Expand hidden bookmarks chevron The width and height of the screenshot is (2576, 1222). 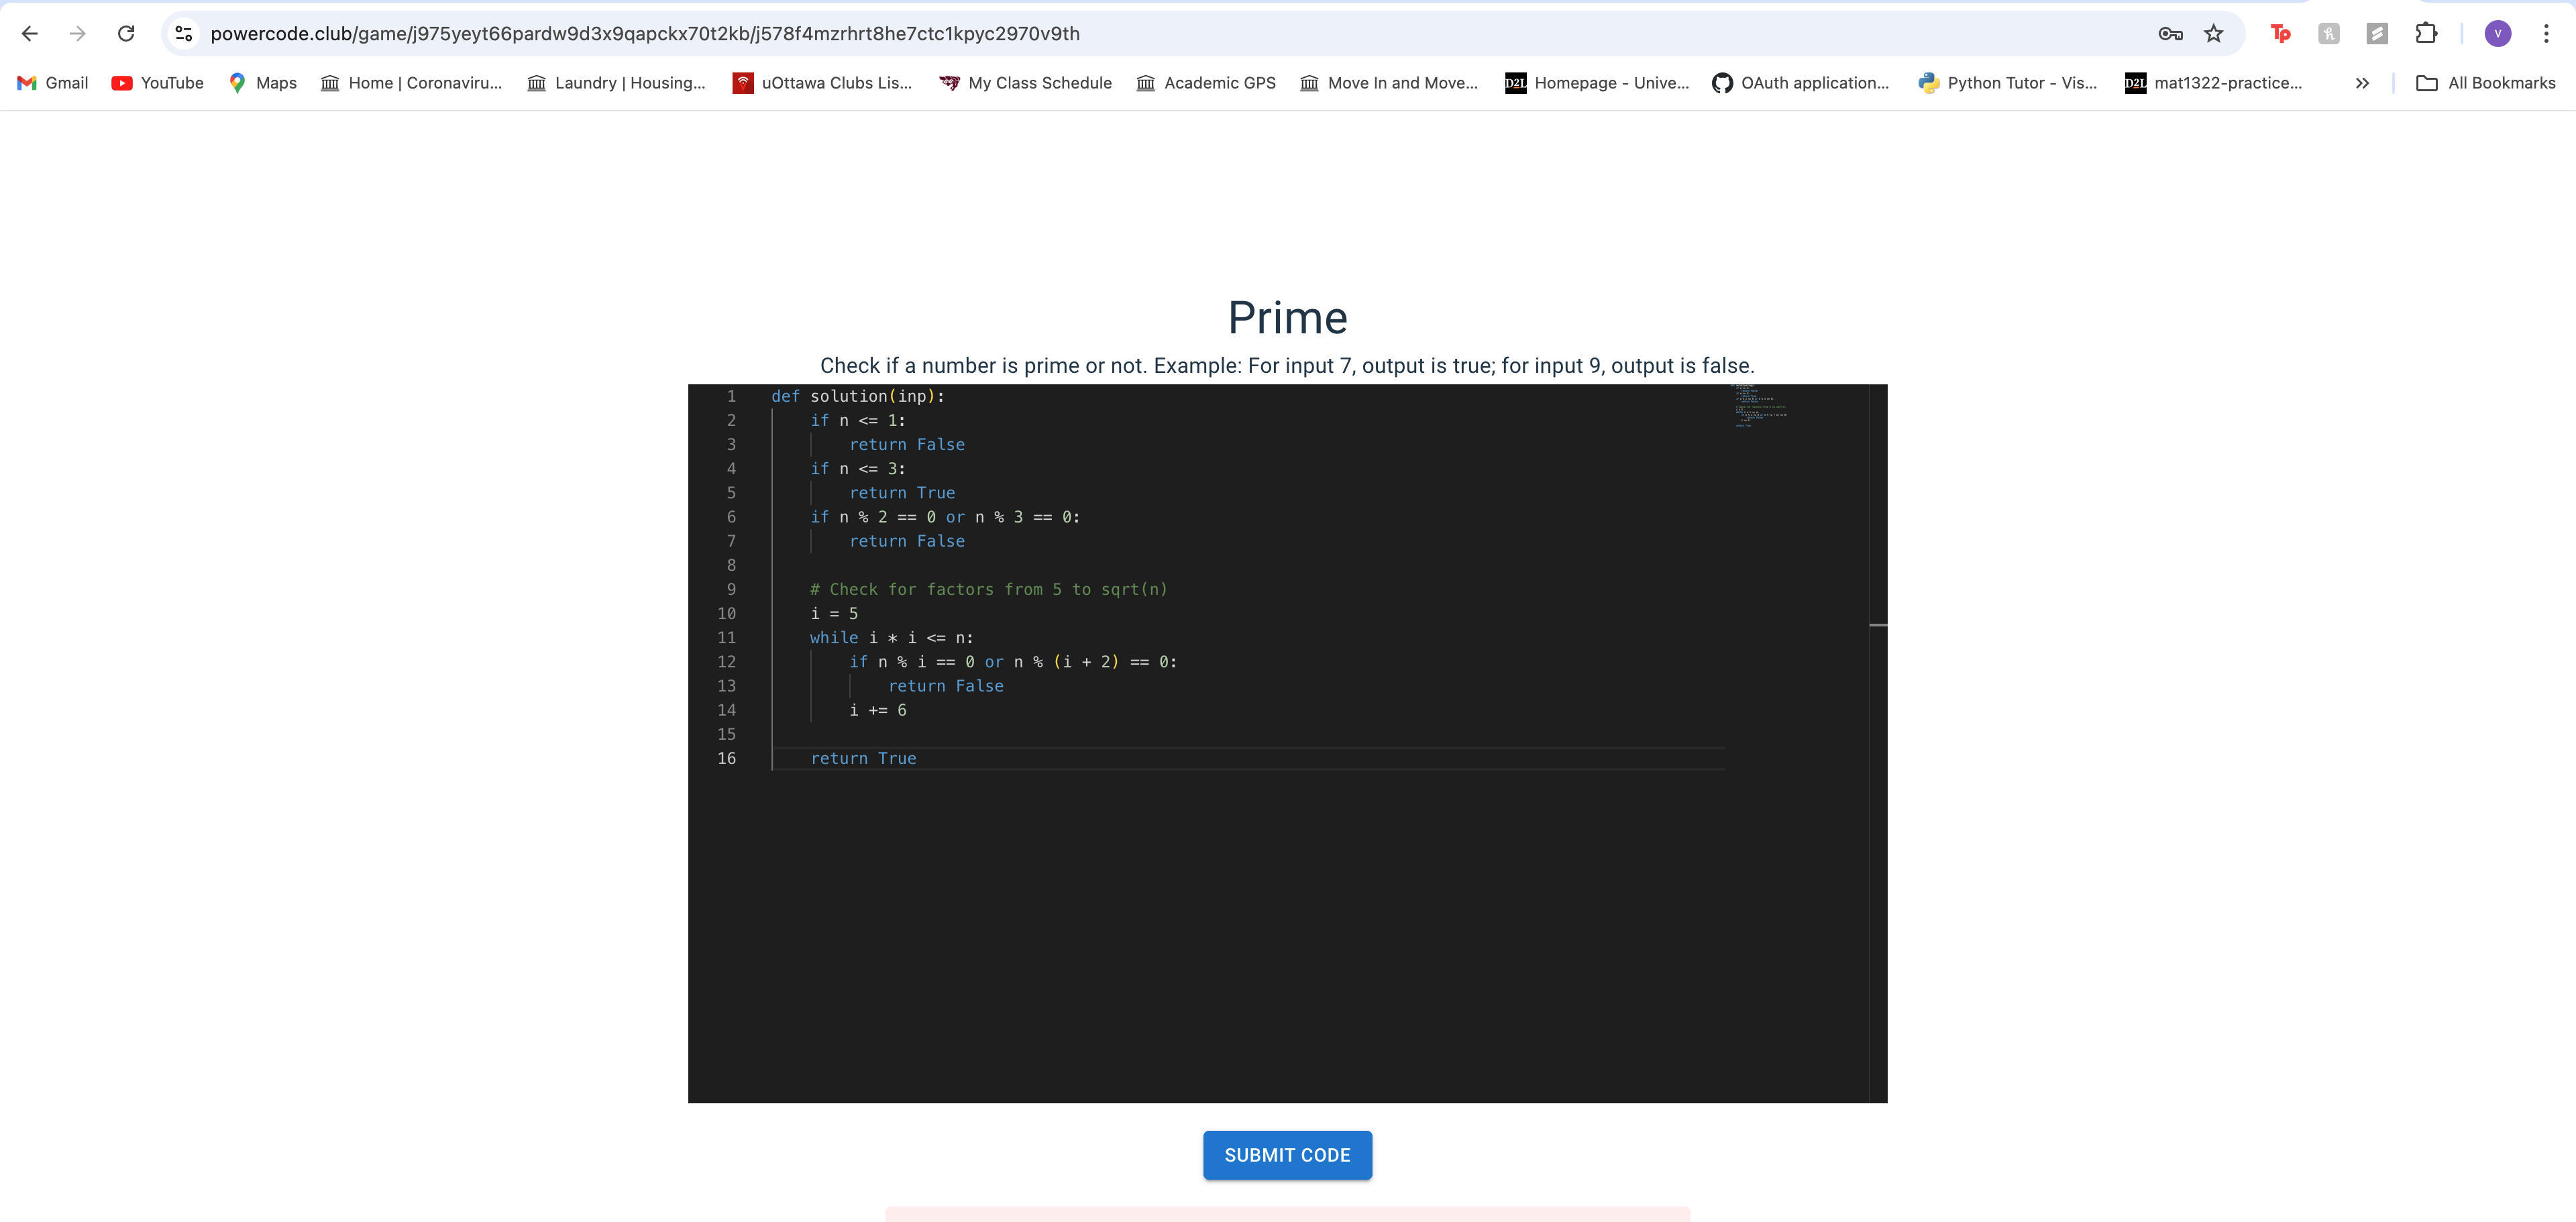point(2362,83)
